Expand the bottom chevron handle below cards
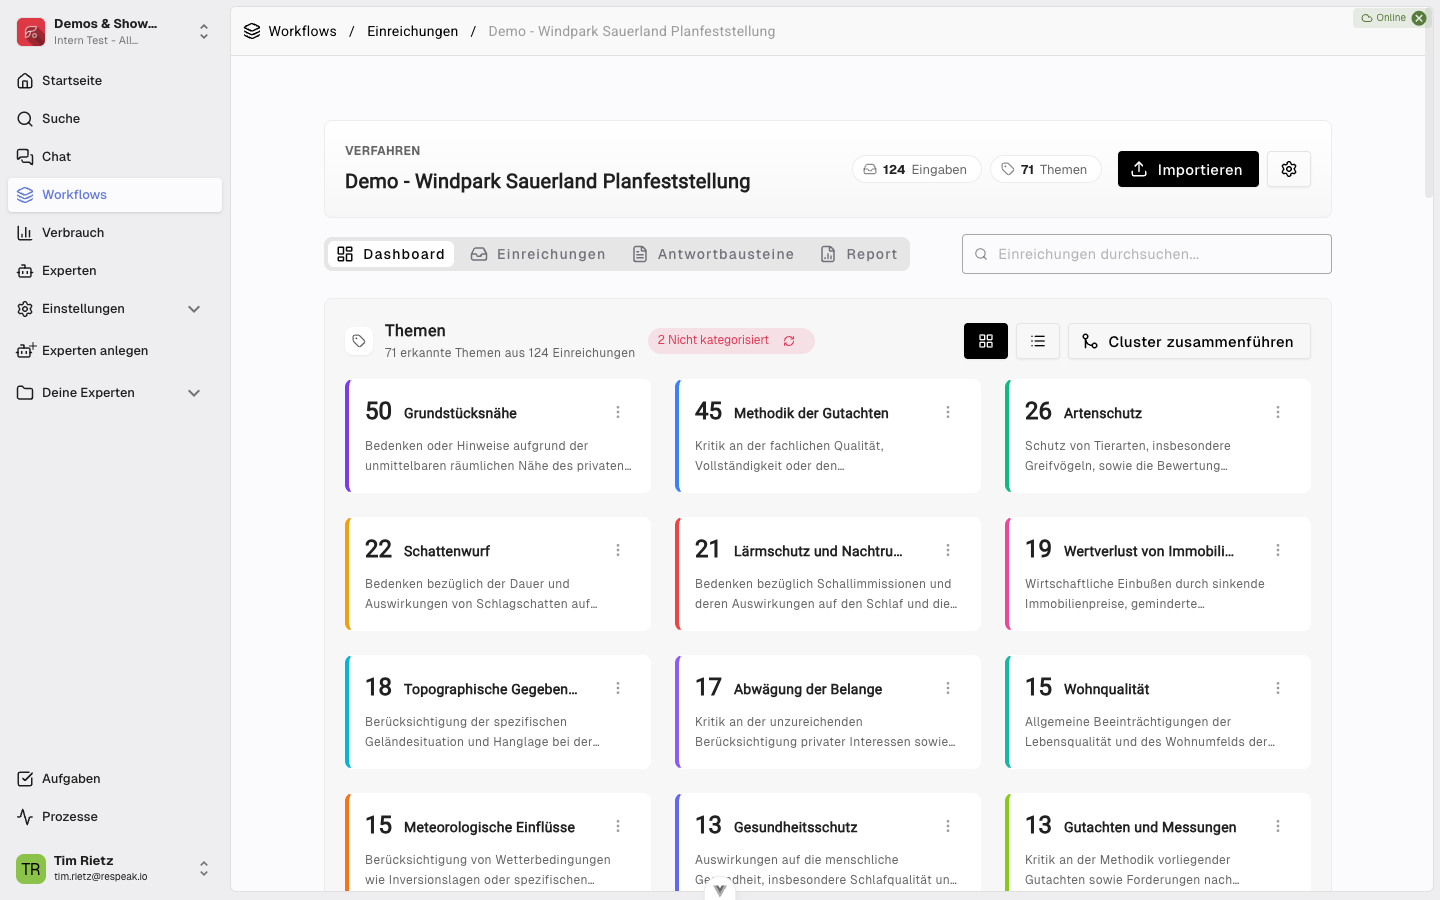 [720, 889]
